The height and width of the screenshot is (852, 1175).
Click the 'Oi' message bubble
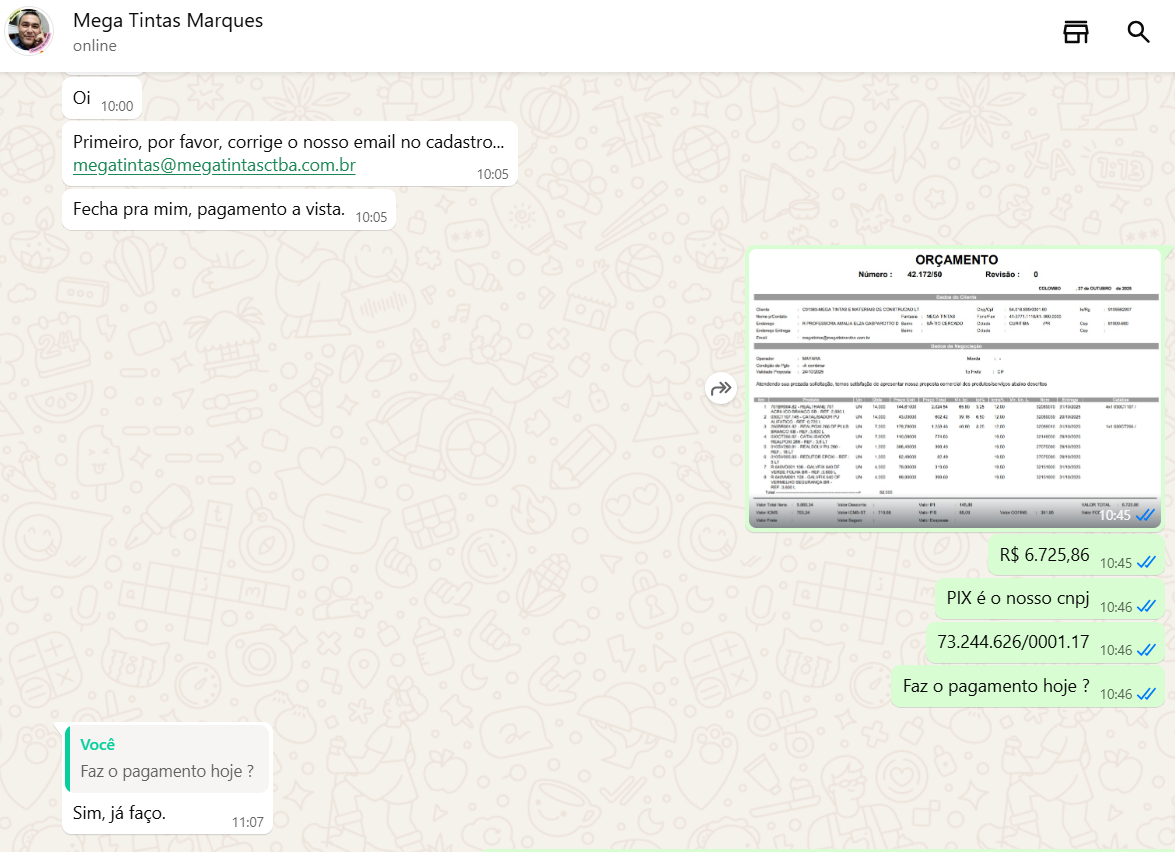82,98
